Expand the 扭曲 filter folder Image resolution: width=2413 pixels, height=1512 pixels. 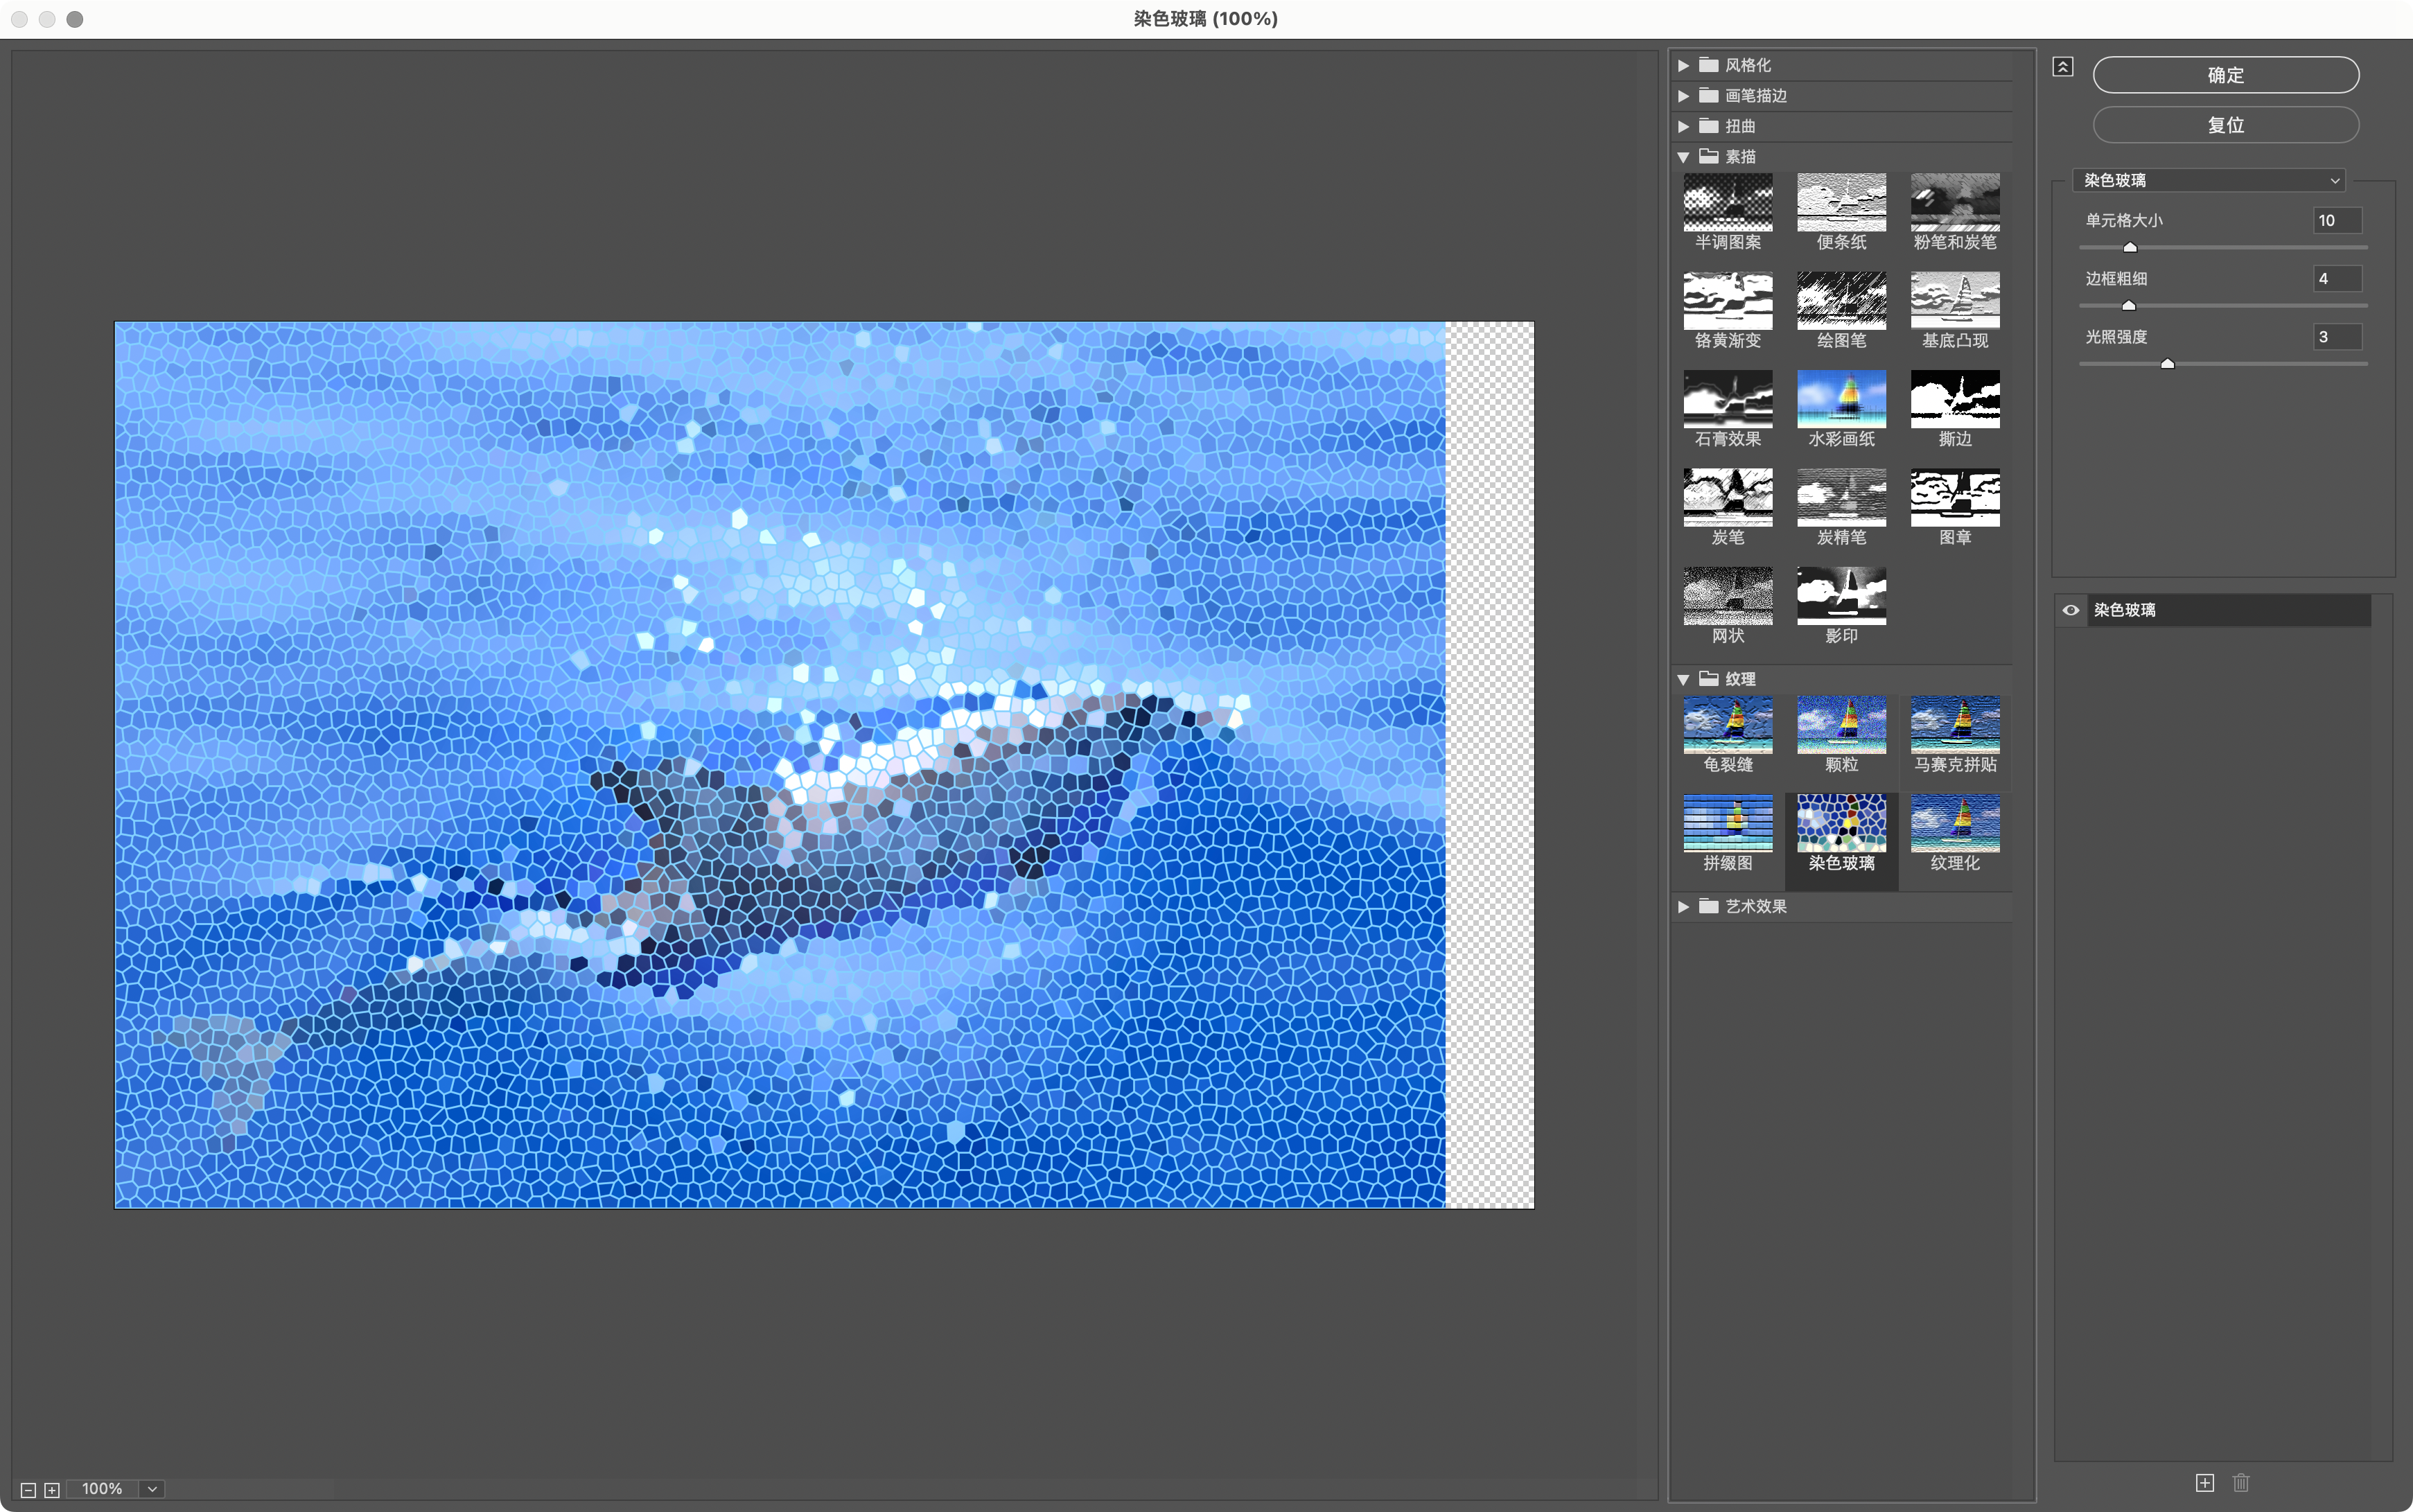click(x=1683, y=126)
